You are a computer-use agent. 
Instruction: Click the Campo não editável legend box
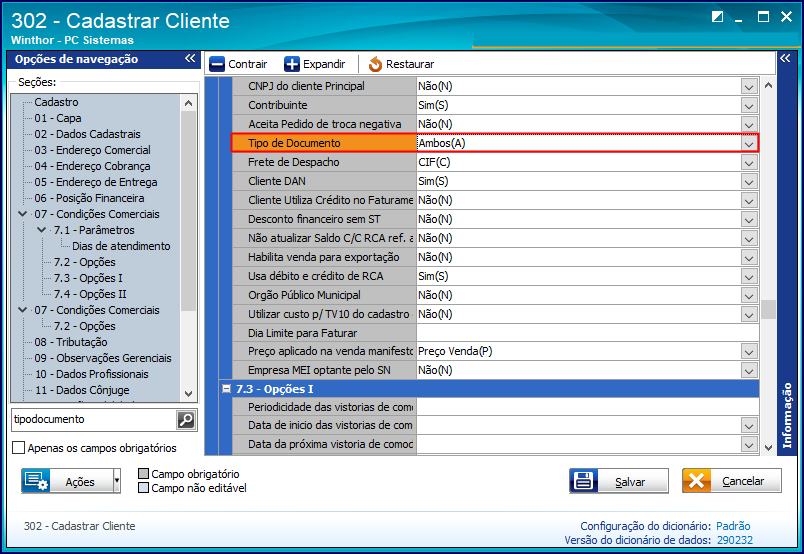(144, 487)
